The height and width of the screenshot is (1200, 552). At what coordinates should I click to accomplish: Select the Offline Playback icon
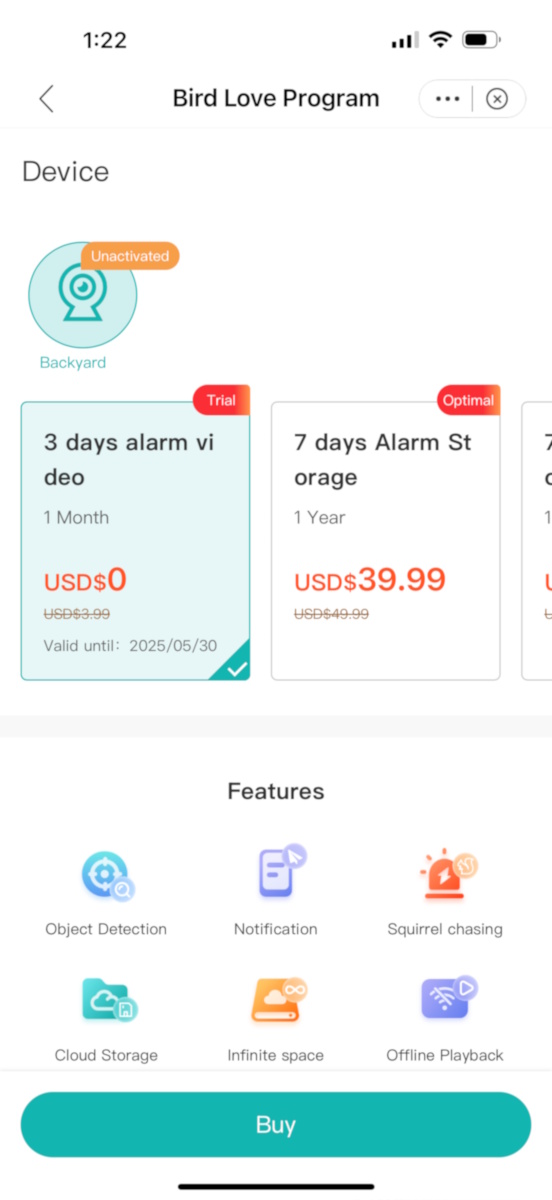point(447,998)
